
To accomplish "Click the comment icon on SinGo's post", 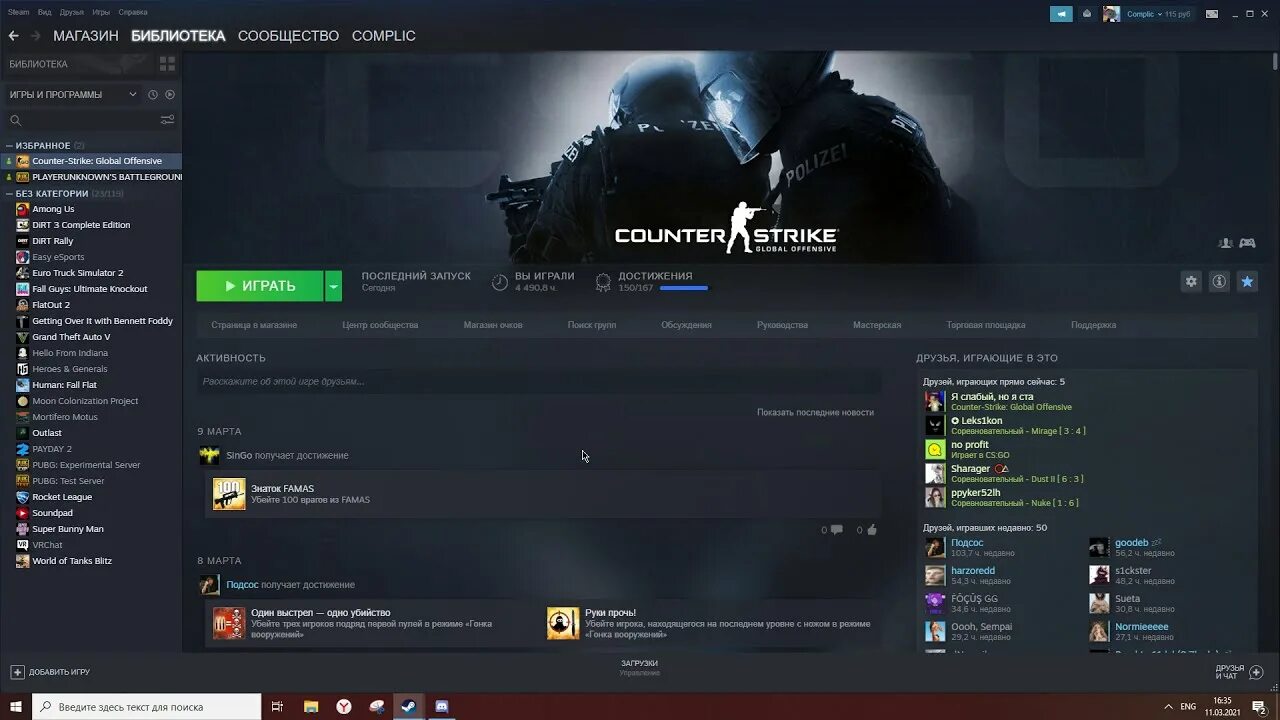I will point(836,530).
